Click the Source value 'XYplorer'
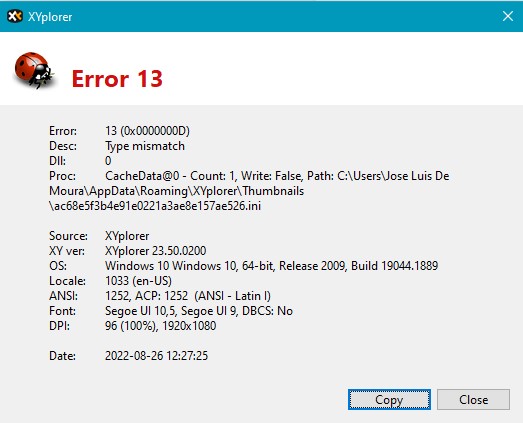This screenshot has width=523, height=423. [127, 236]
